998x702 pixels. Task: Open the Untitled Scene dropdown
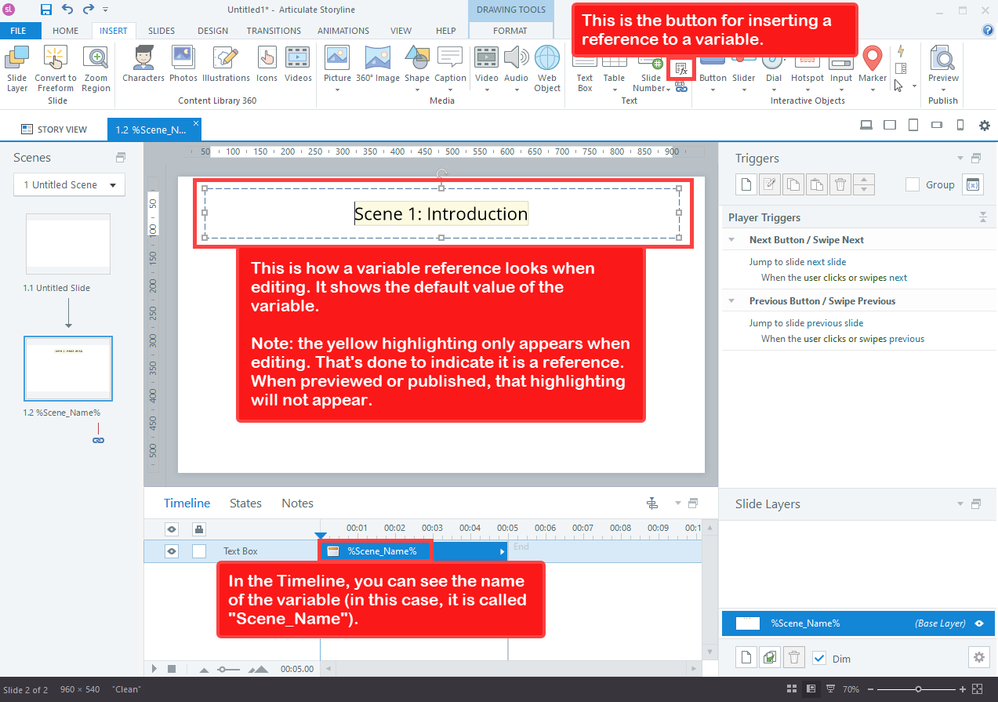click(69, 185)
